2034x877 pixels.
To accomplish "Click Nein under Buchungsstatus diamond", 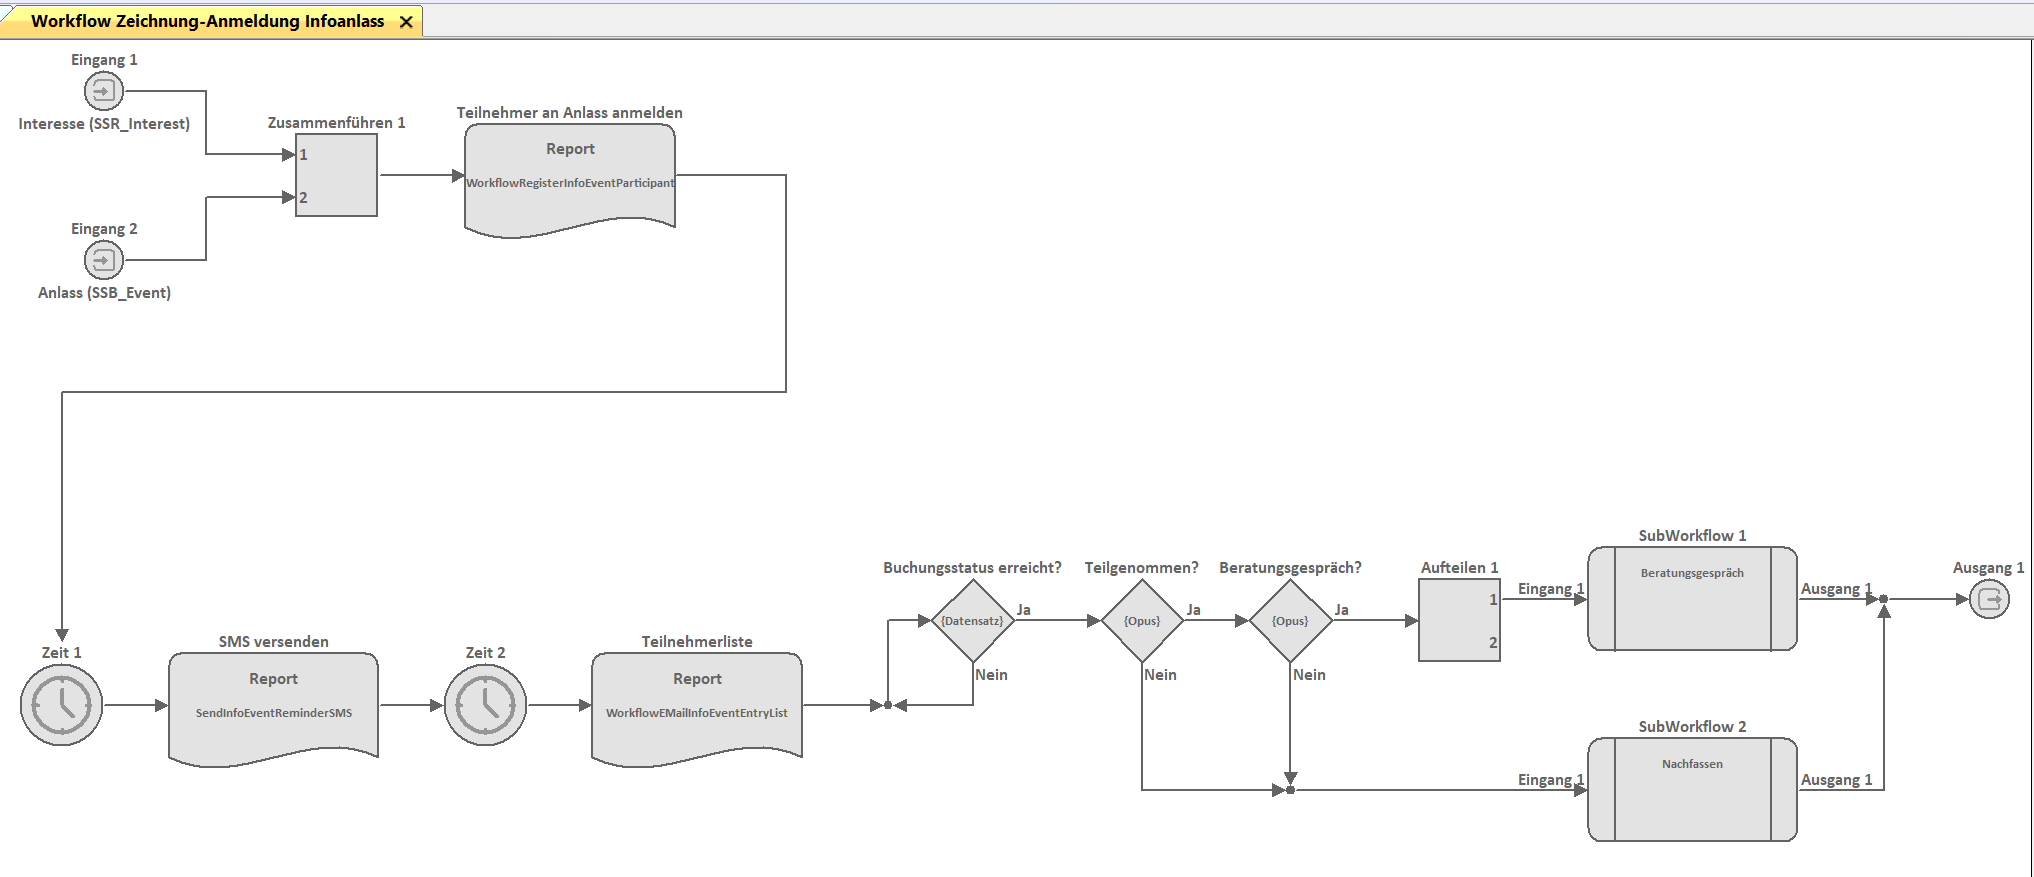I will pos(991,675).
